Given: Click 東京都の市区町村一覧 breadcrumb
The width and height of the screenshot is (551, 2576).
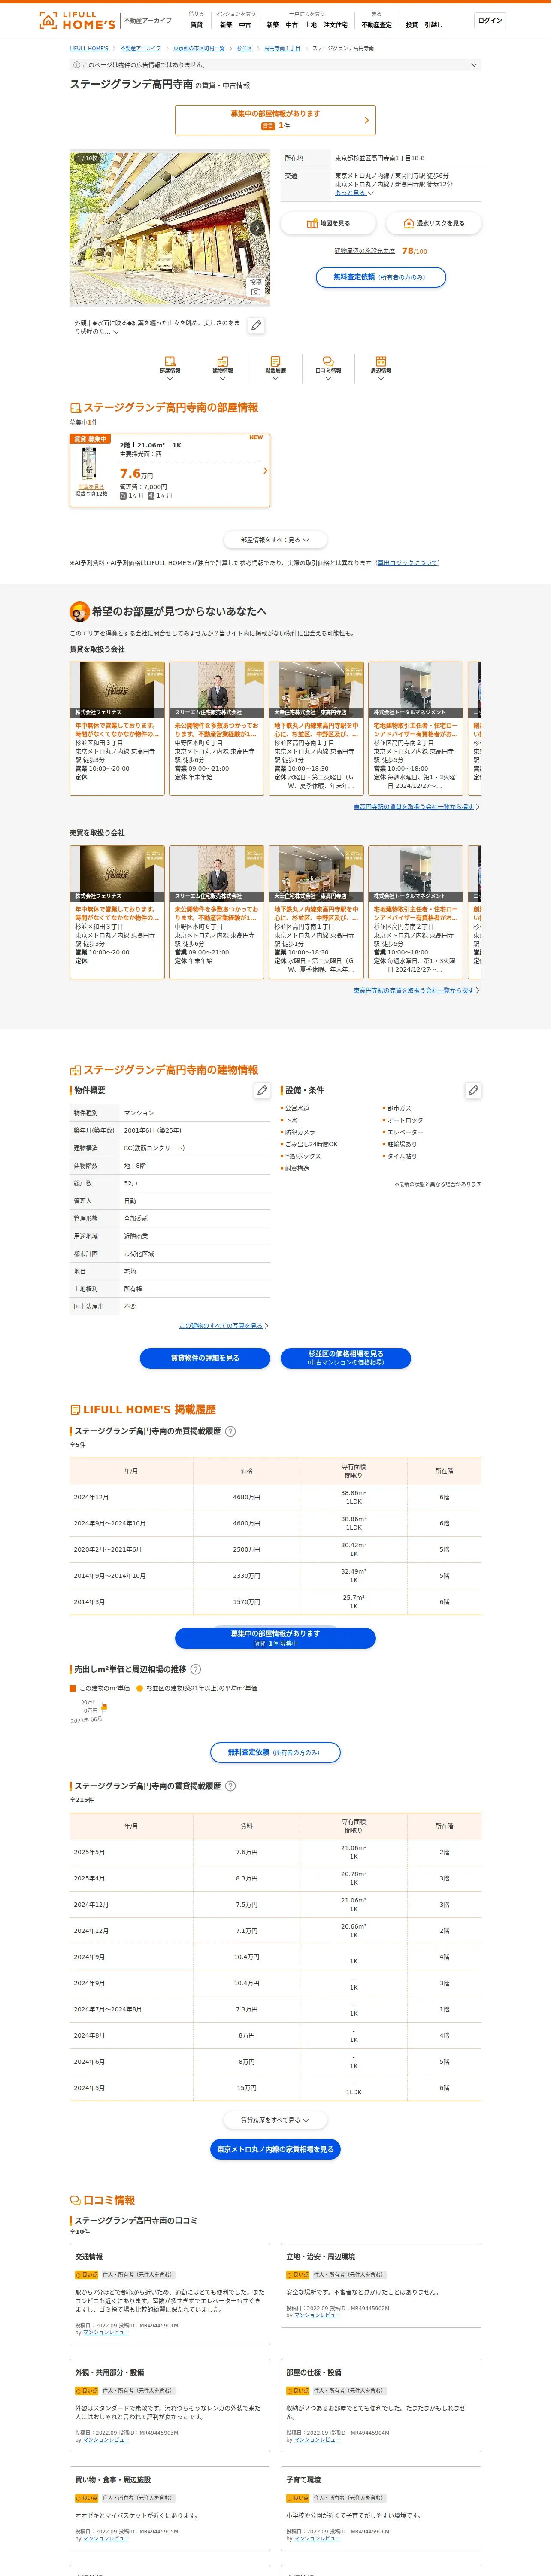Looking at the screenshot, I should pos(199,48).
